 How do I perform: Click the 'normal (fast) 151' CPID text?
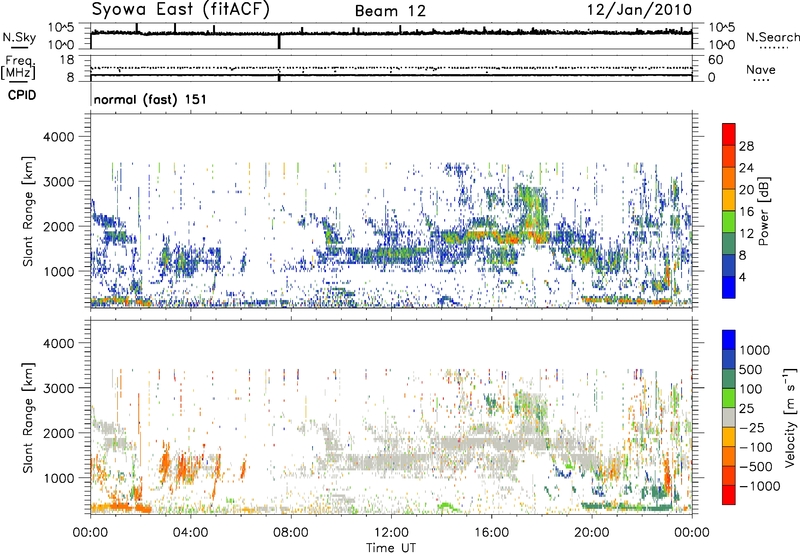point(150,99)
